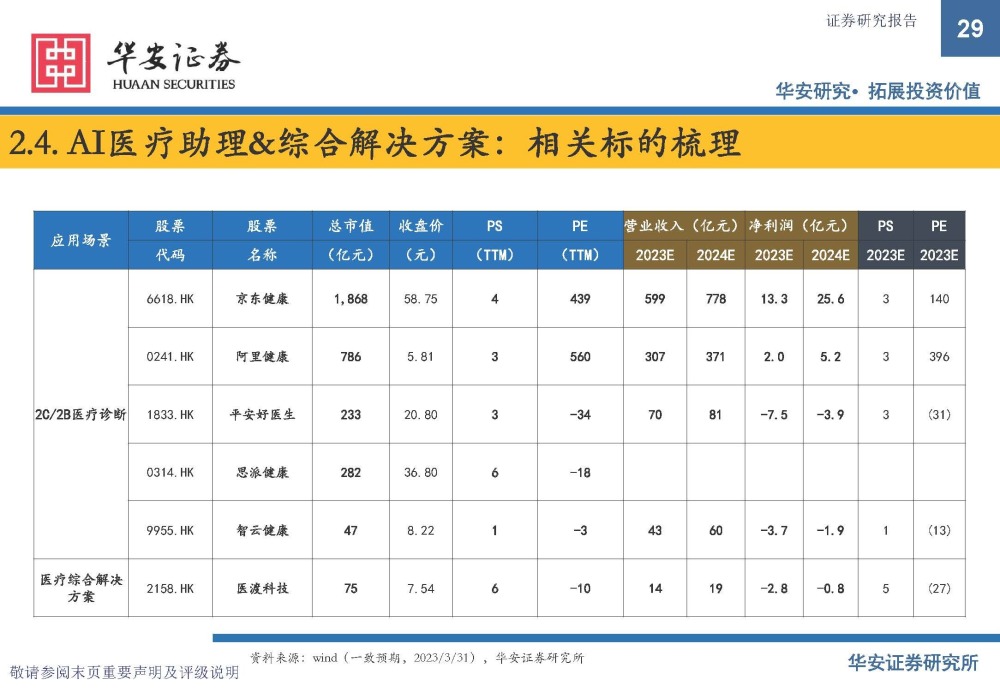Screen dimensions: 1000x692
Task: Click the PE (TTM) value -34
Action: point(580,415)
